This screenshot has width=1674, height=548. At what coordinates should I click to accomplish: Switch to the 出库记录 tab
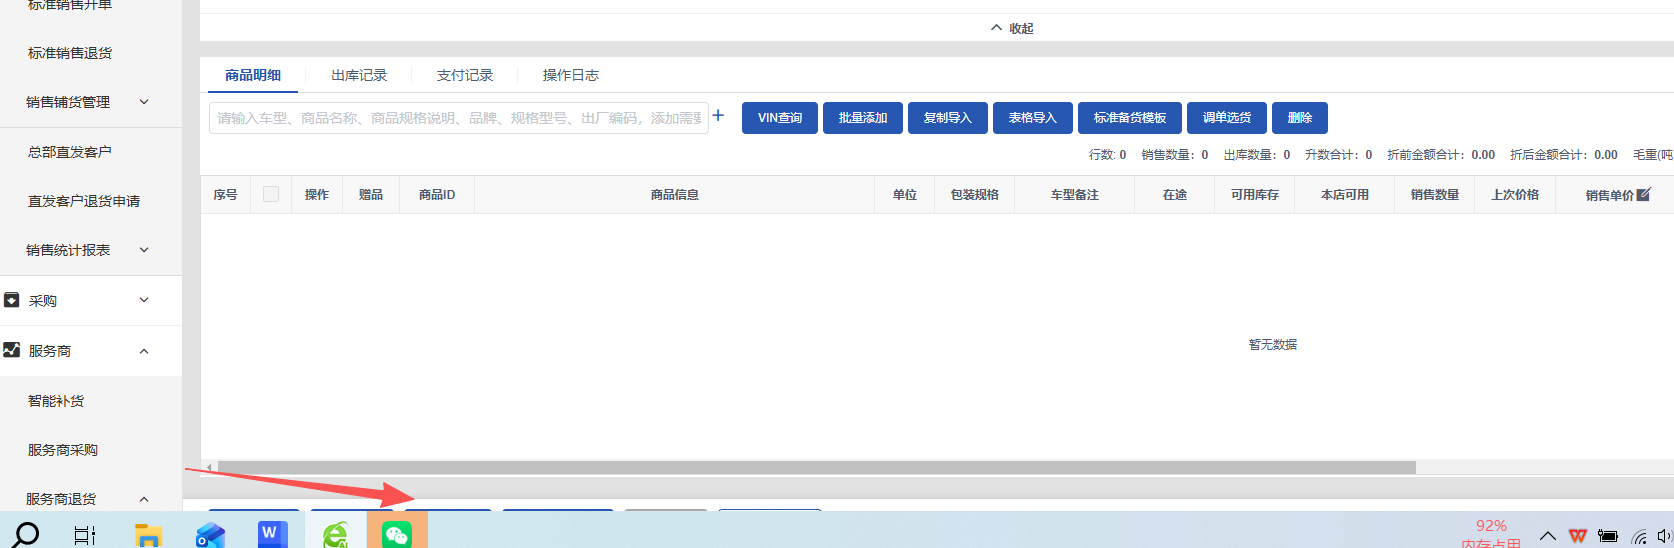[359, 75]
